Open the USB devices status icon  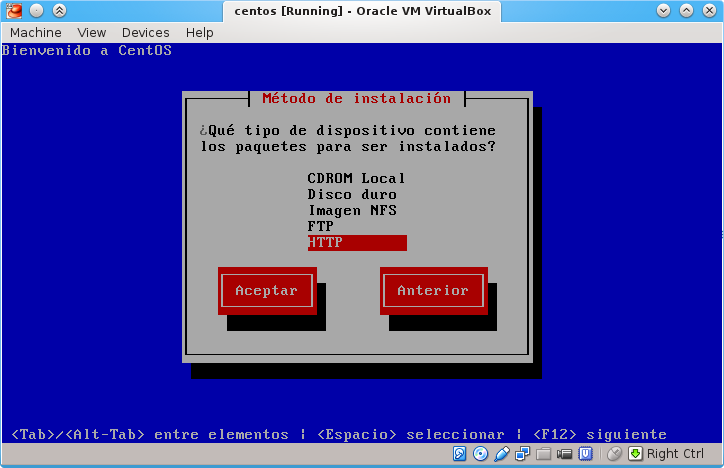(x=501, y=454)
